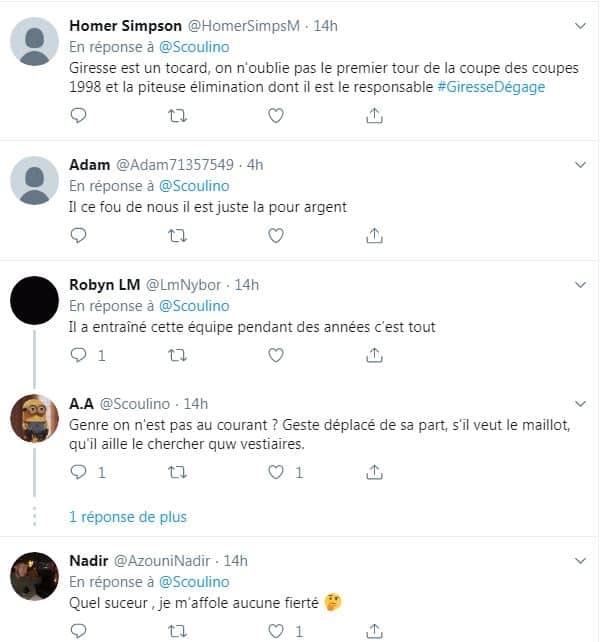Retweet Homer Simpson's tweet about Giresse
600x642 pixels.
click(x=177, y=116)
